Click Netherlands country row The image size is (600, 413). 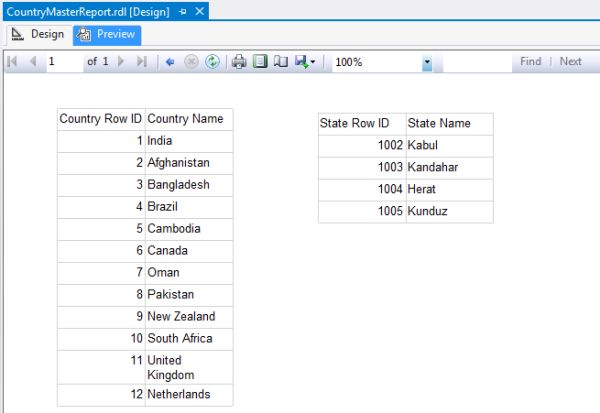point(145,395)
